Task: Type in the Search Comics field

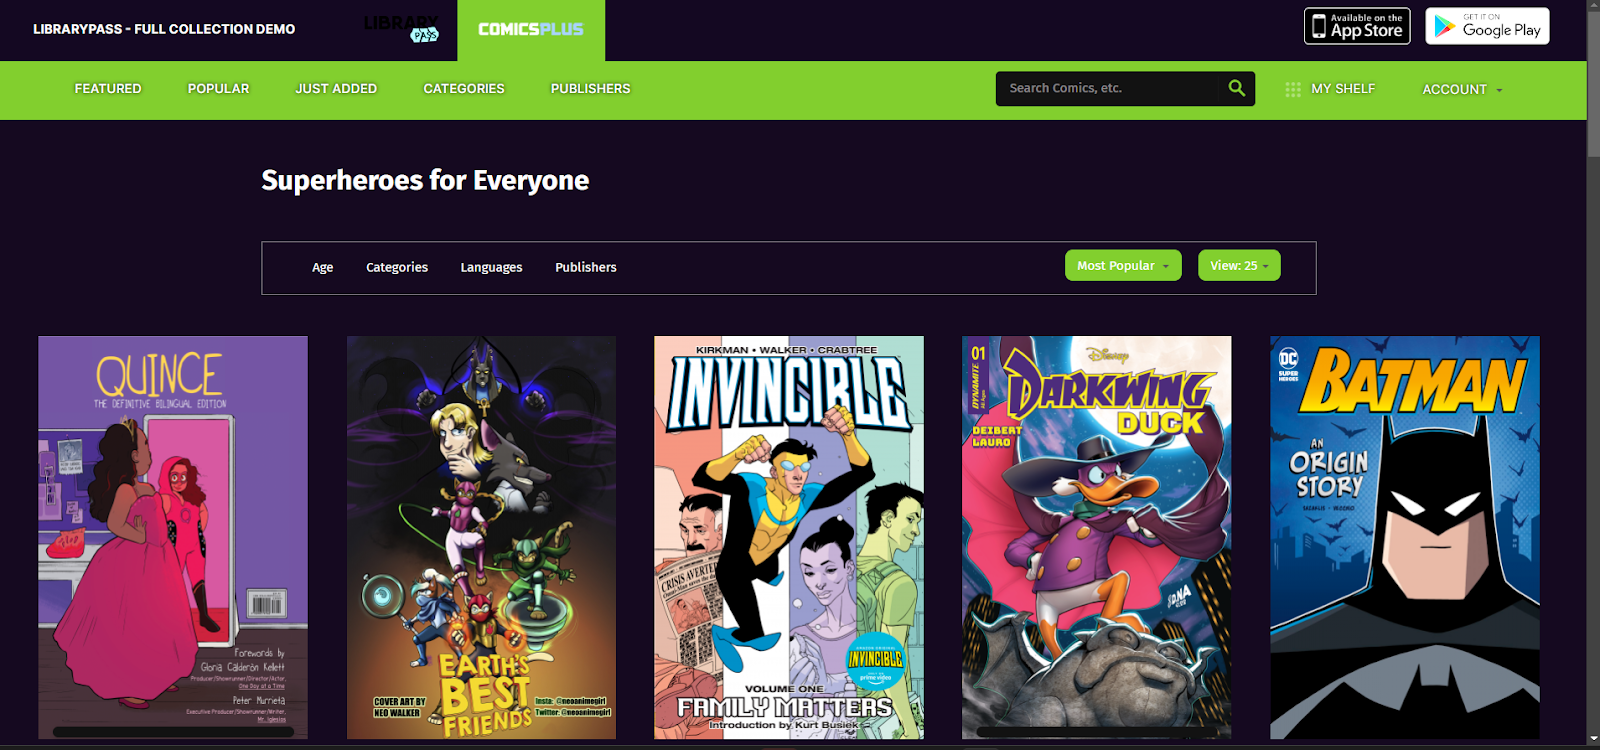Action: coord(1110,88)
